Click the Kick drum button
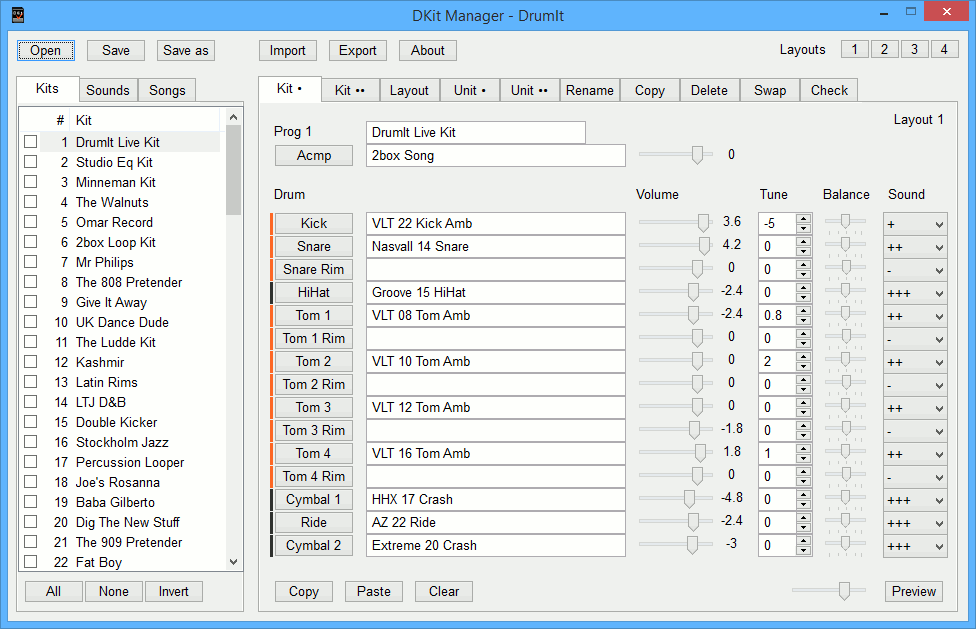The image size is (976, 629). pyautogui.click(x=314, y=223)
